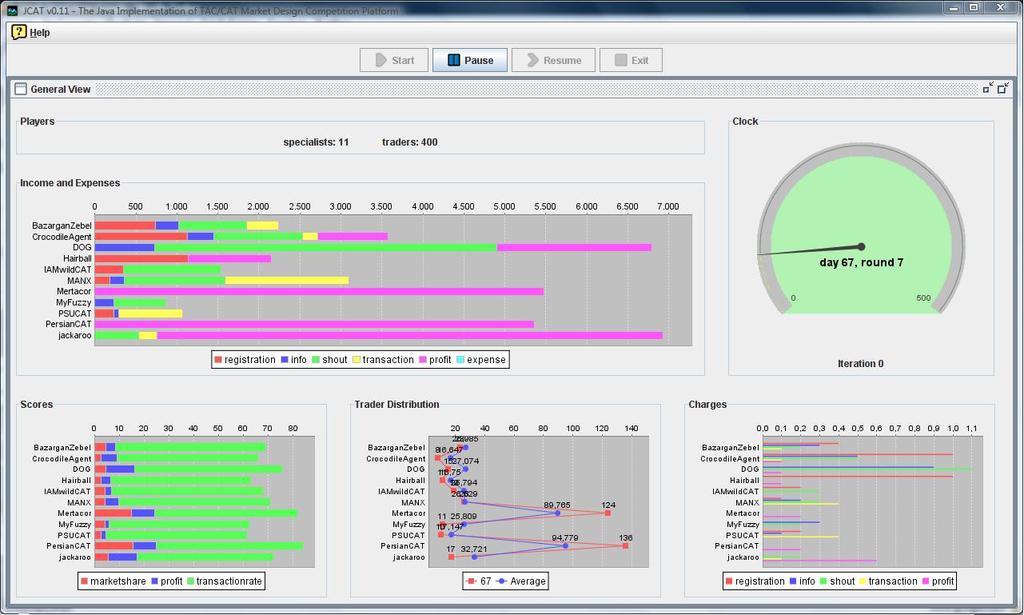The image size is (1024, 615).
Task: Click shout swatch in Income legend
Action: click(315, 360)
